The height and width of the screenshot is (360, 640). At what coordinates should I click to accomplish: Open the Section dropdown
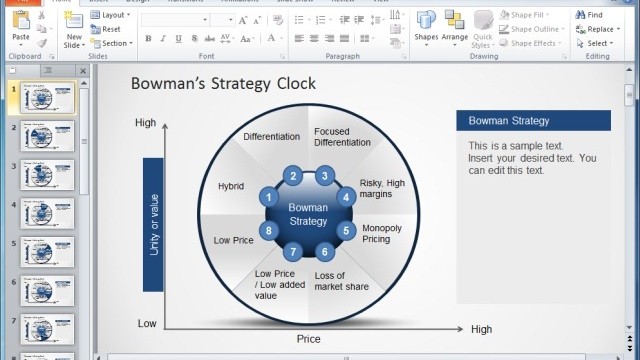(x=111, y=43)
